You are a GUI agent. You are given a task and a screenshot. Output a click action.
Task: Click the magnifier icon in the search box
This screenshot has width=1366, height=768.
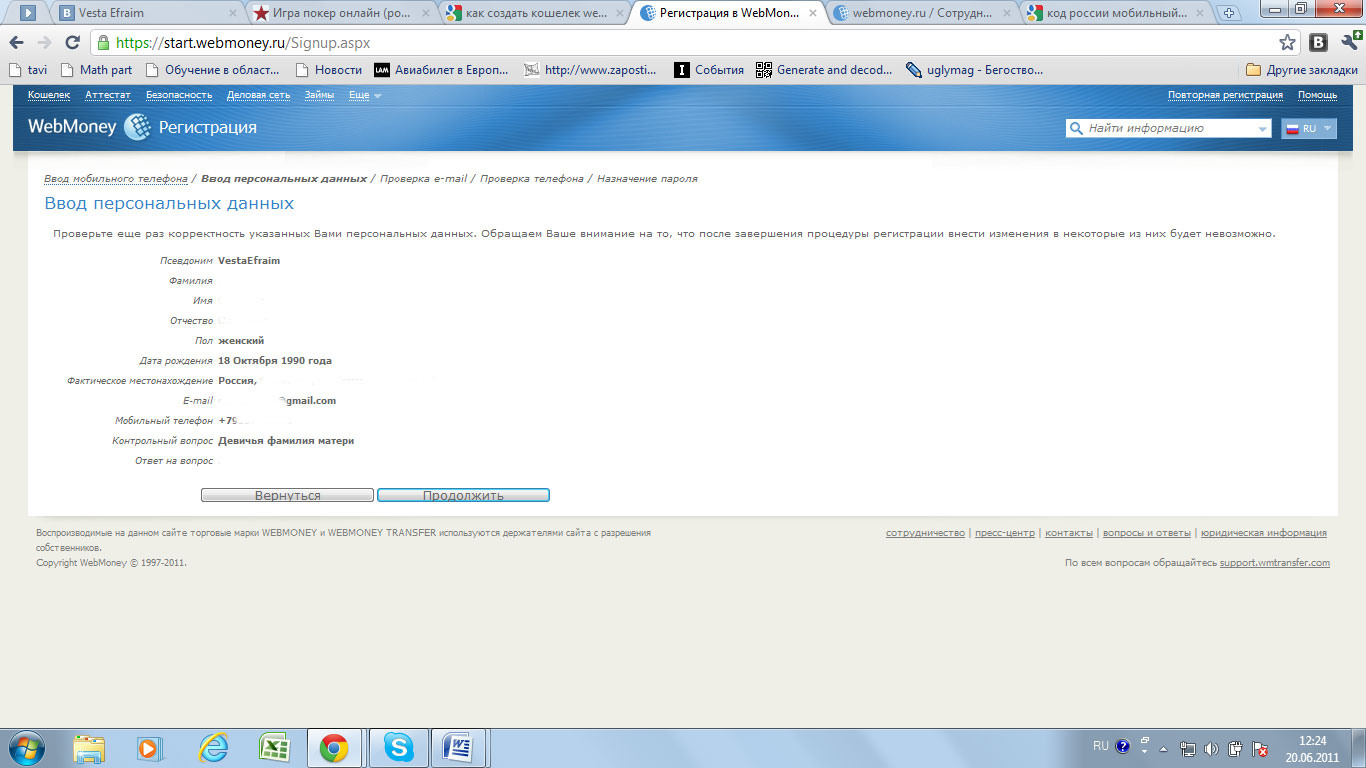coord(1076,128)
